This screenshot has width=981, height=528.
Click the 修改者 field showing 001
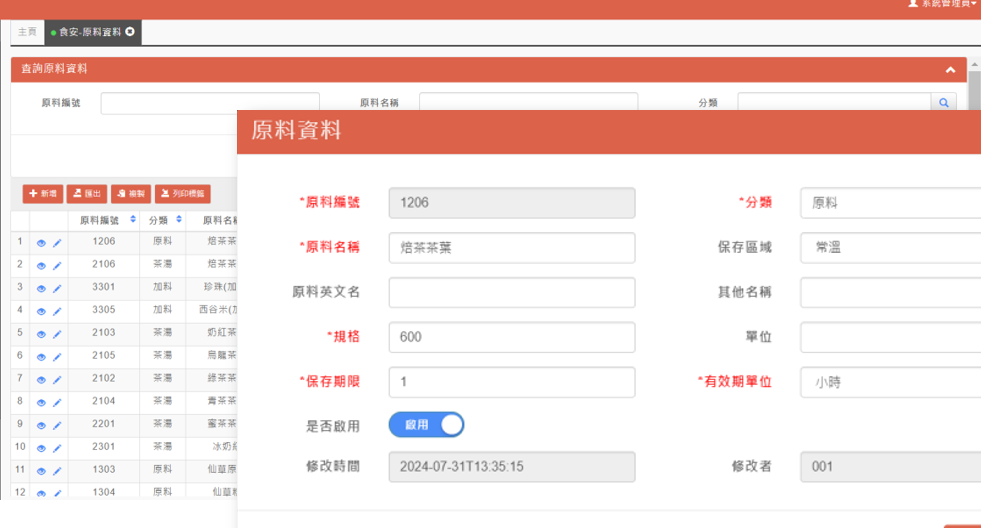coord(890,467)
